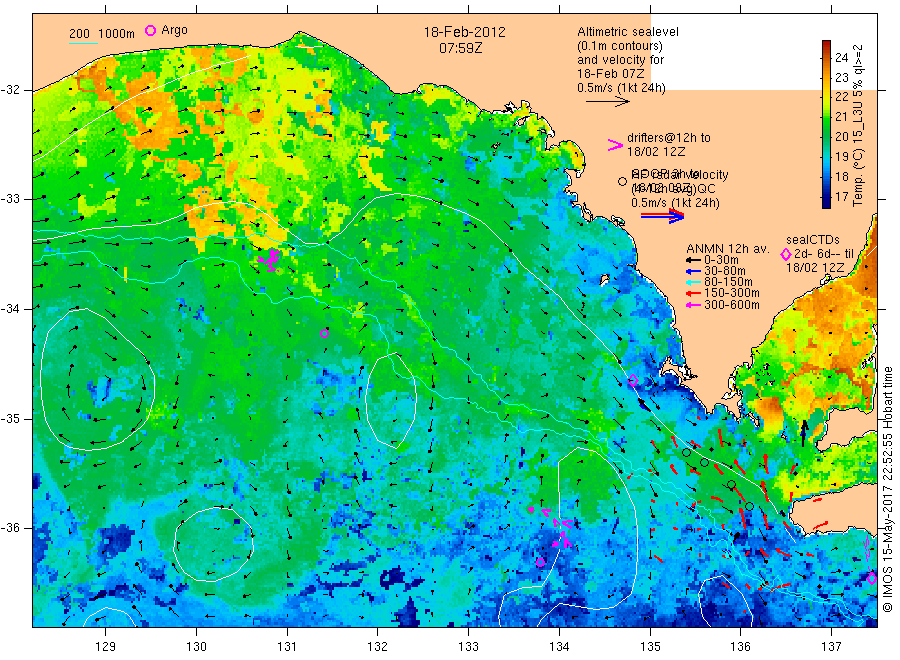Click the magenta 300-600m ANMN arrow symbol

693,305
